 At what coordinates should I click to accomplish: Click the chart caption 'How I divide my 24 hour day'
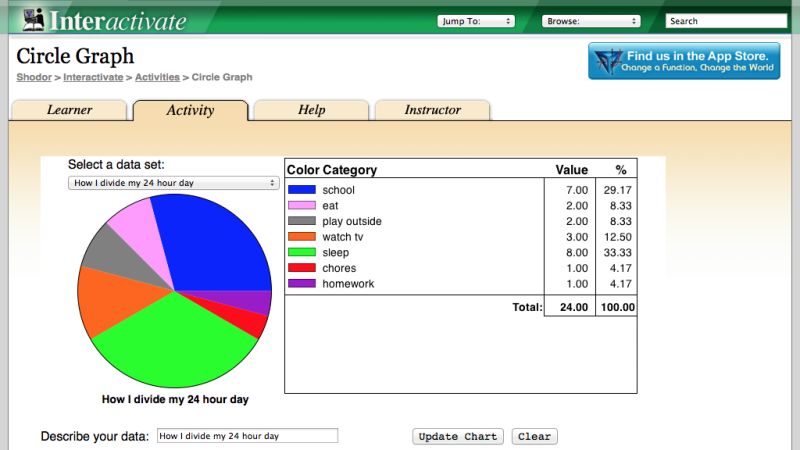pyautogui.click(x=175, y=399)
